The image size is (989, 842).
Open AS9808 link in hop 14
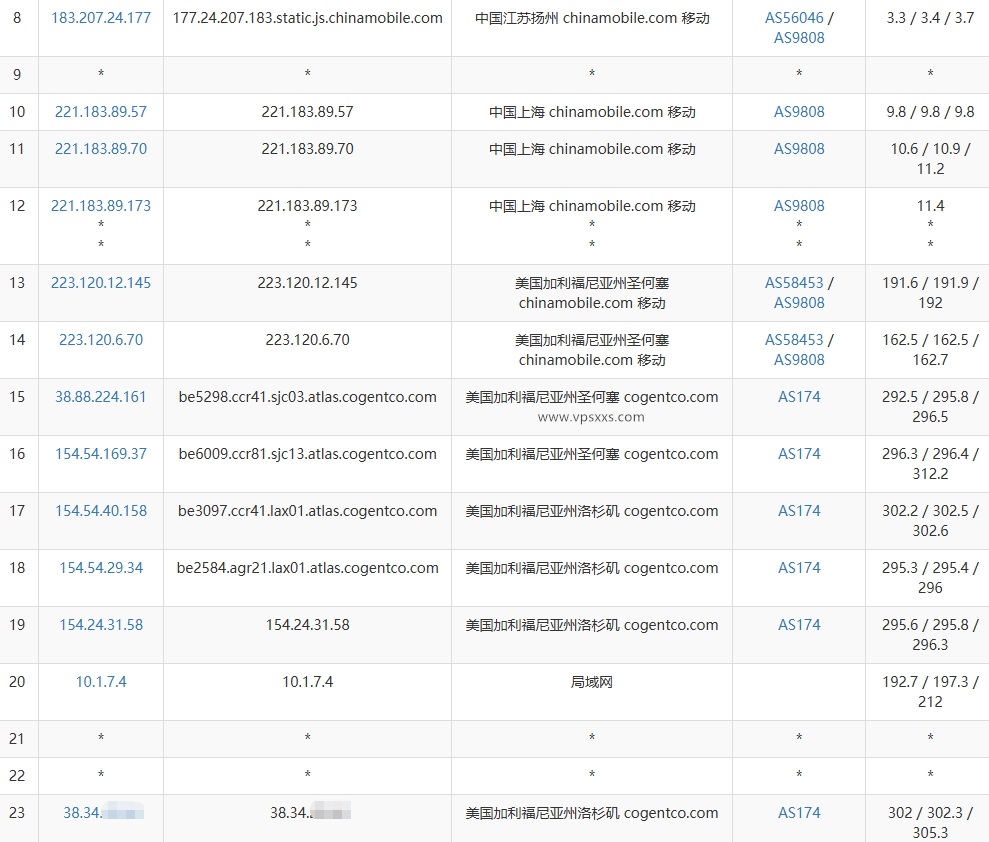799,360
